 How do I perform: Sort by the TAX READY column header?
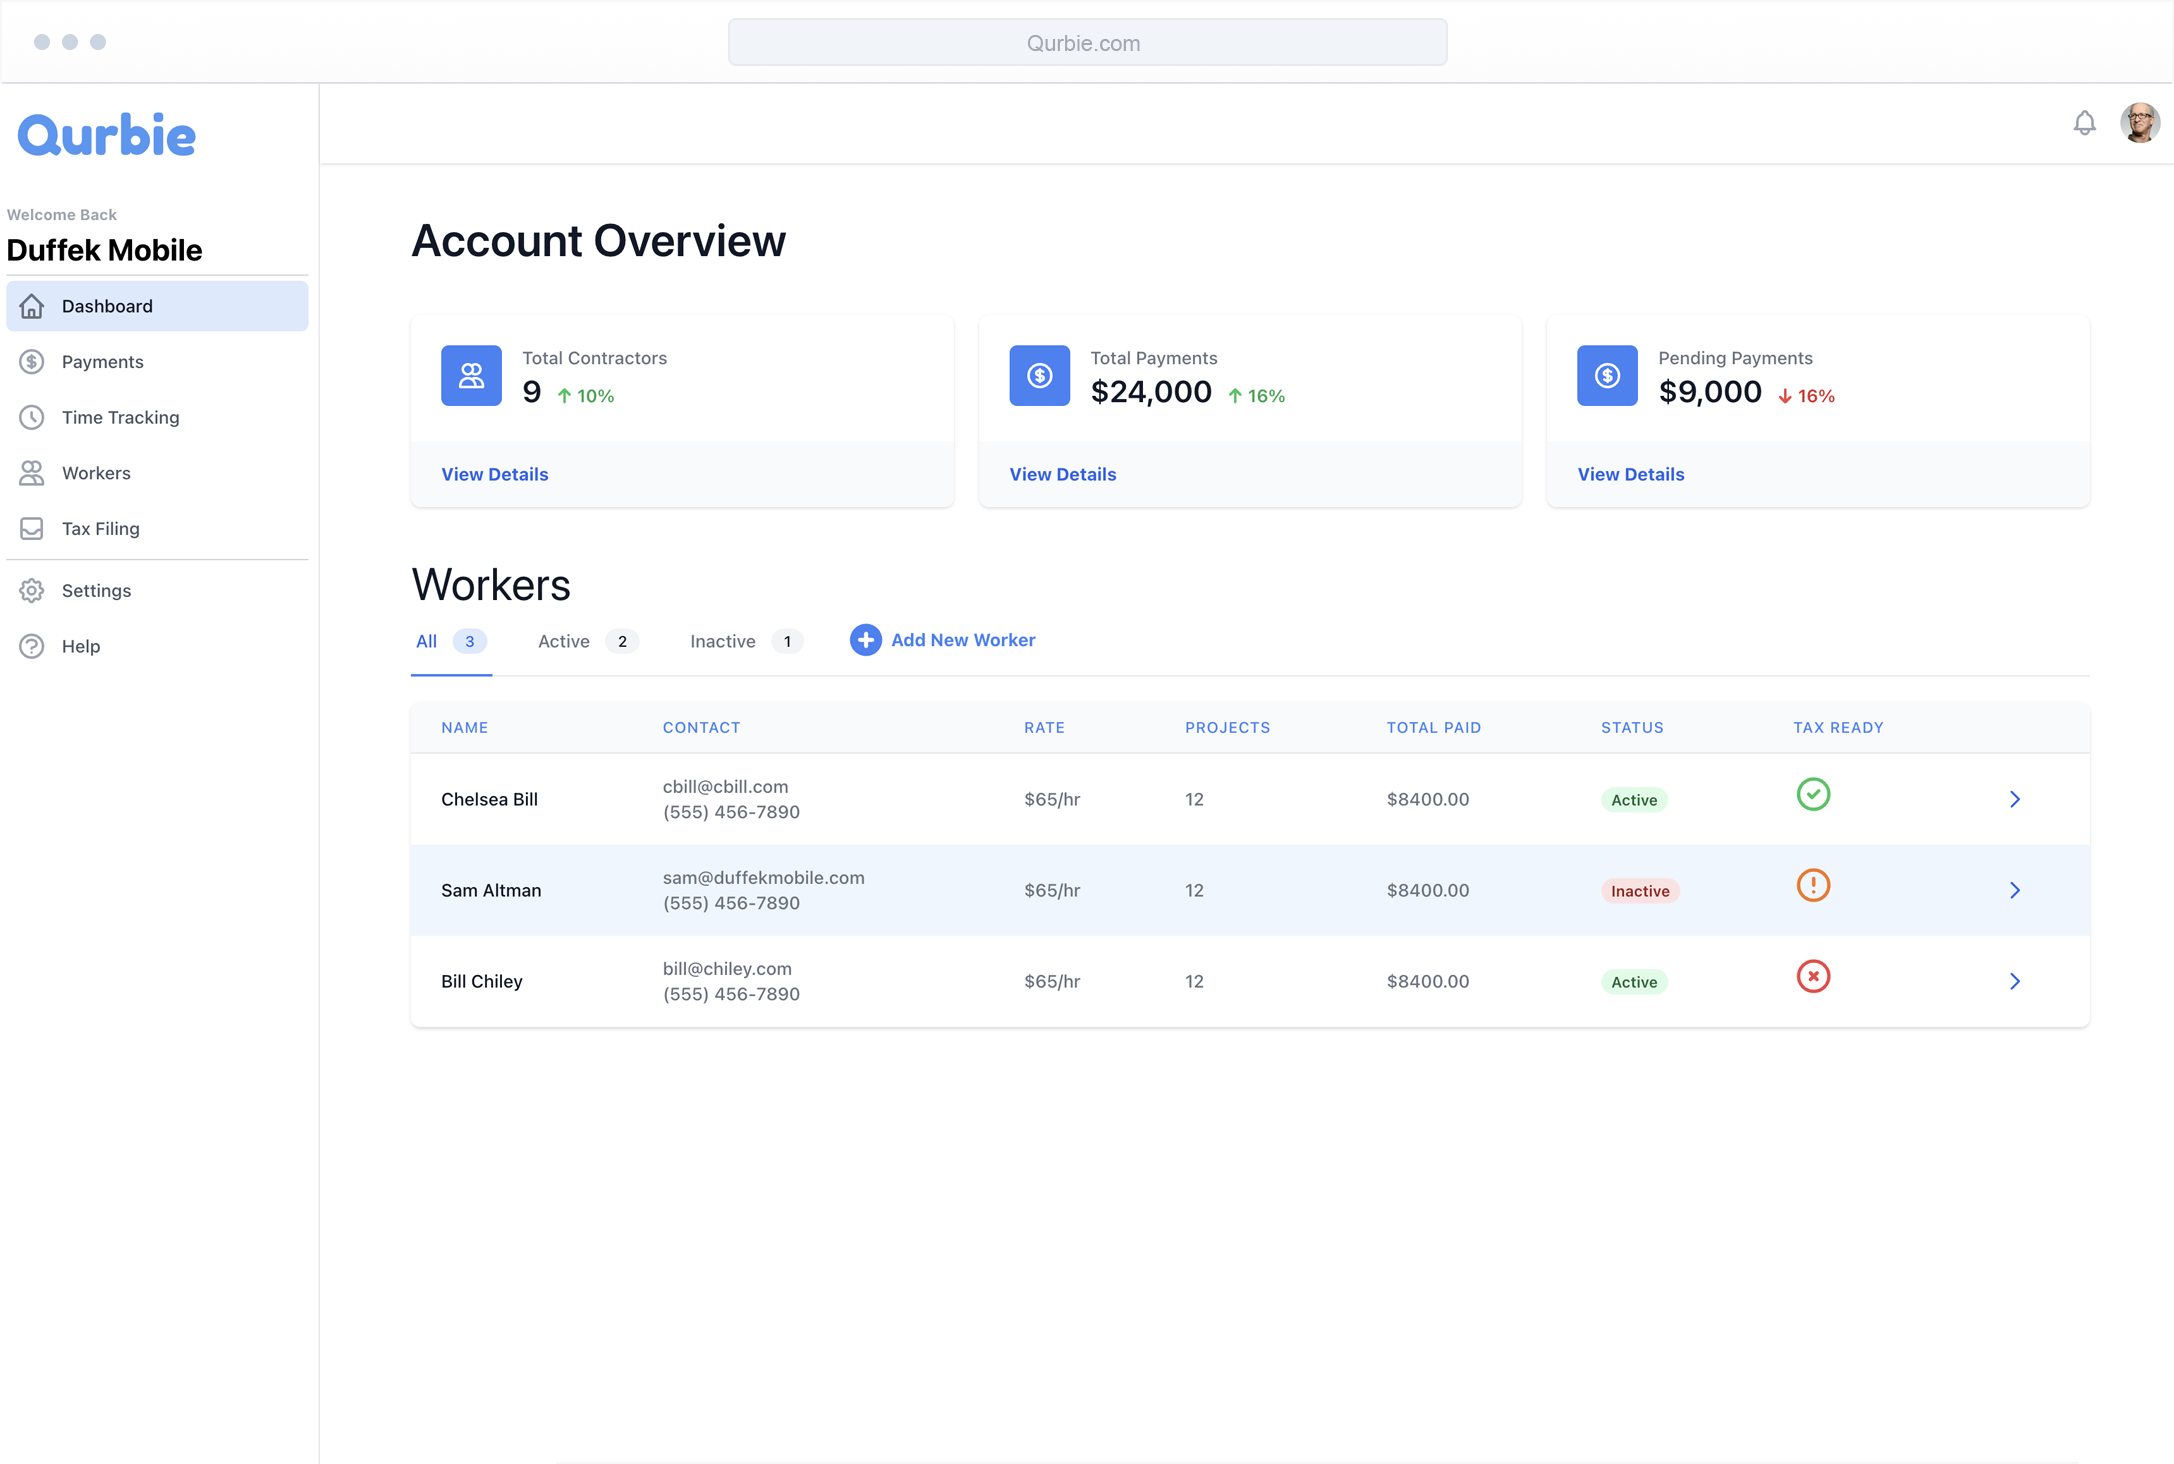1837,727
